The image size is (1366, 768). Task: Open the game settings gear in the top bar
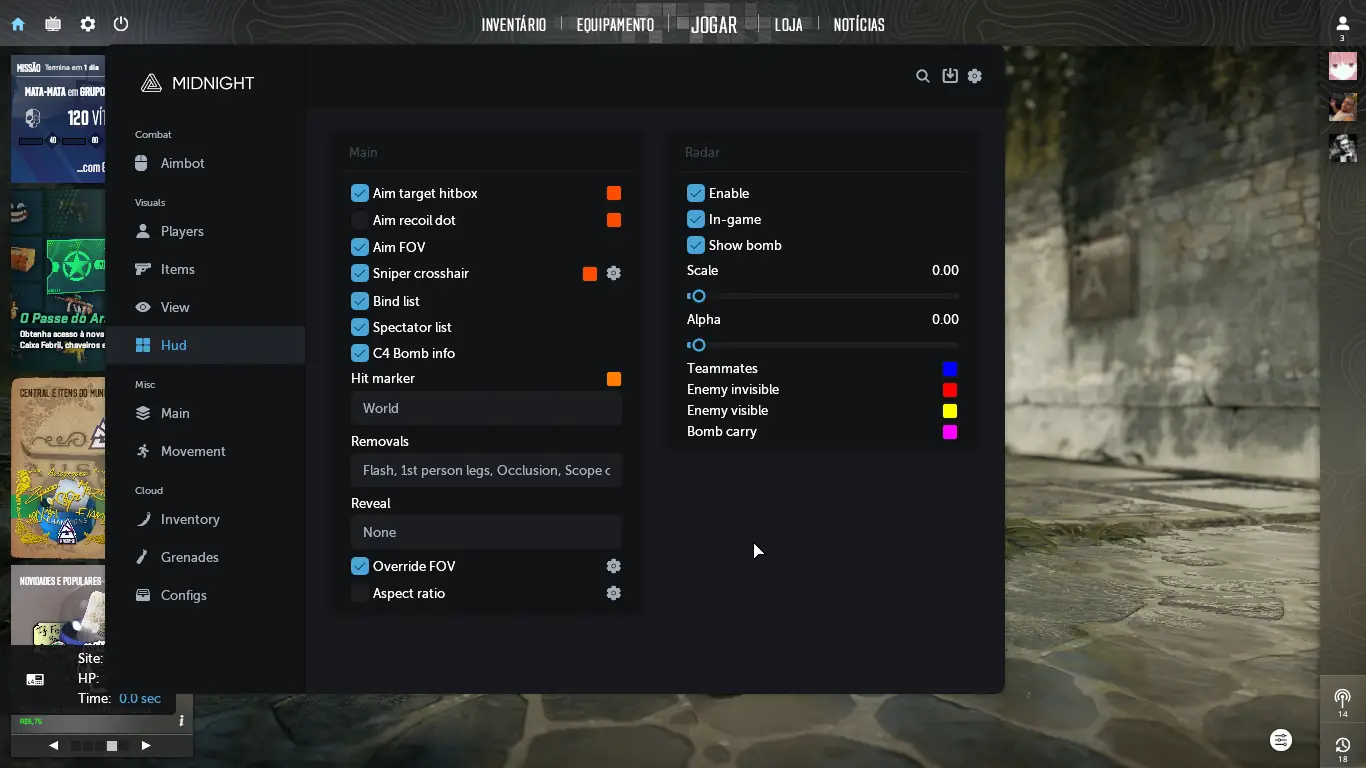(88, 24)
